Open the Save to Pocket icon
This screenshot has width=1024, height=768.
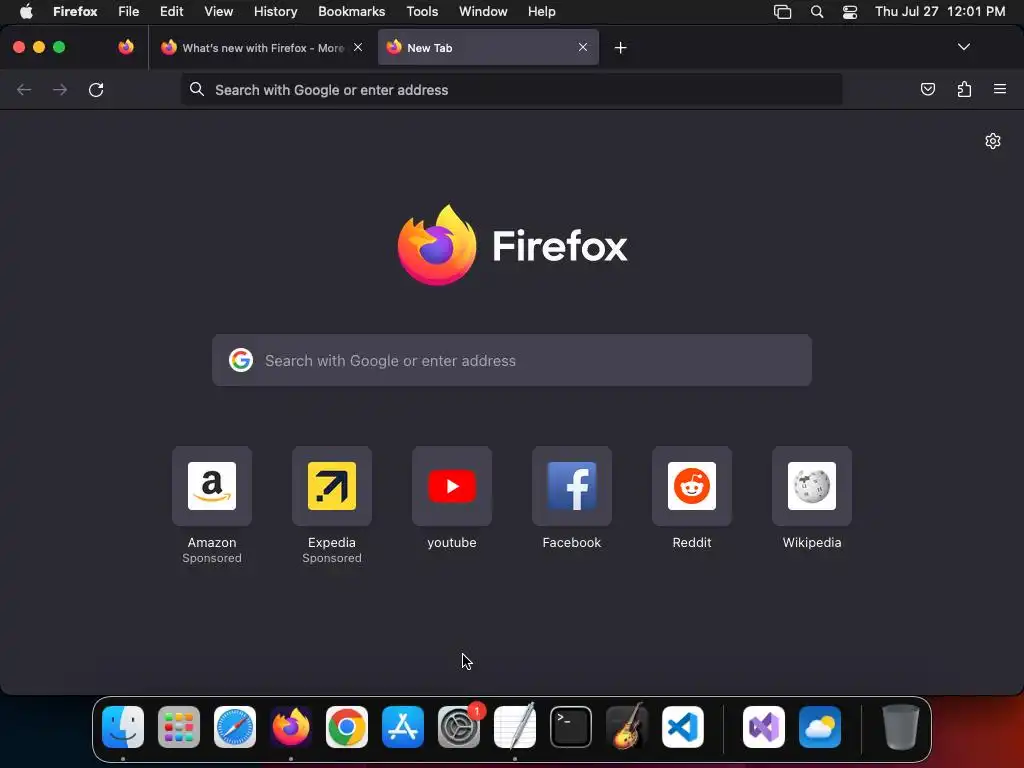927,89
